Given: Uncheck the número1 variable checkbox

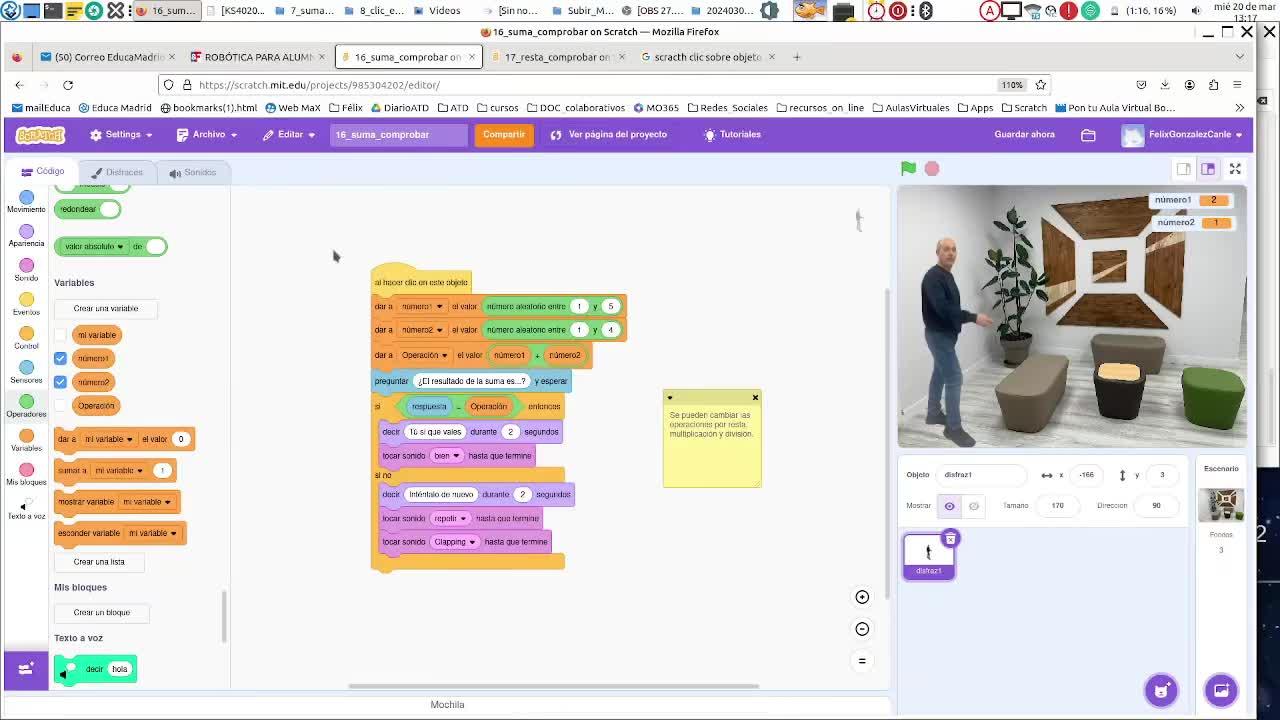Looking at the screenshot, I should pos(60,358).
